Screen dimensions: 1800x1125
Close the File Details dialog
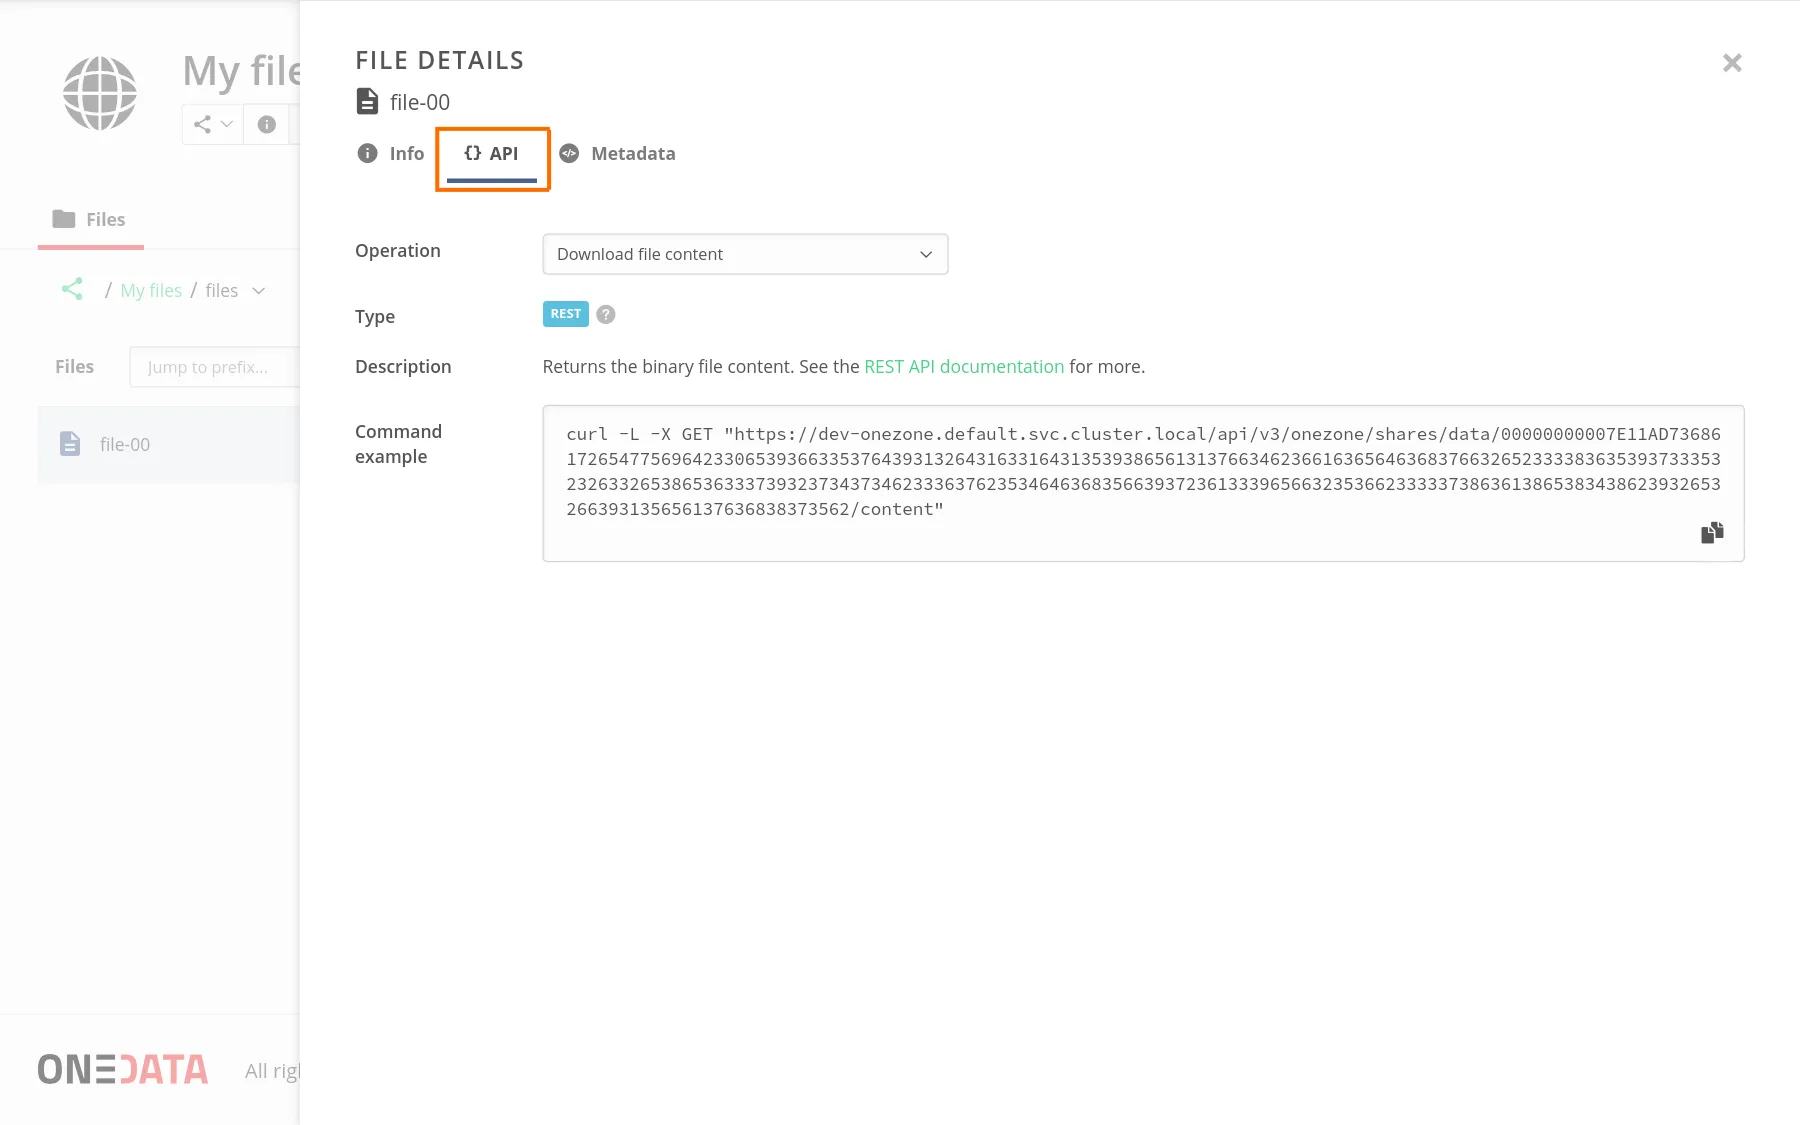click(x=1733, y=62)
